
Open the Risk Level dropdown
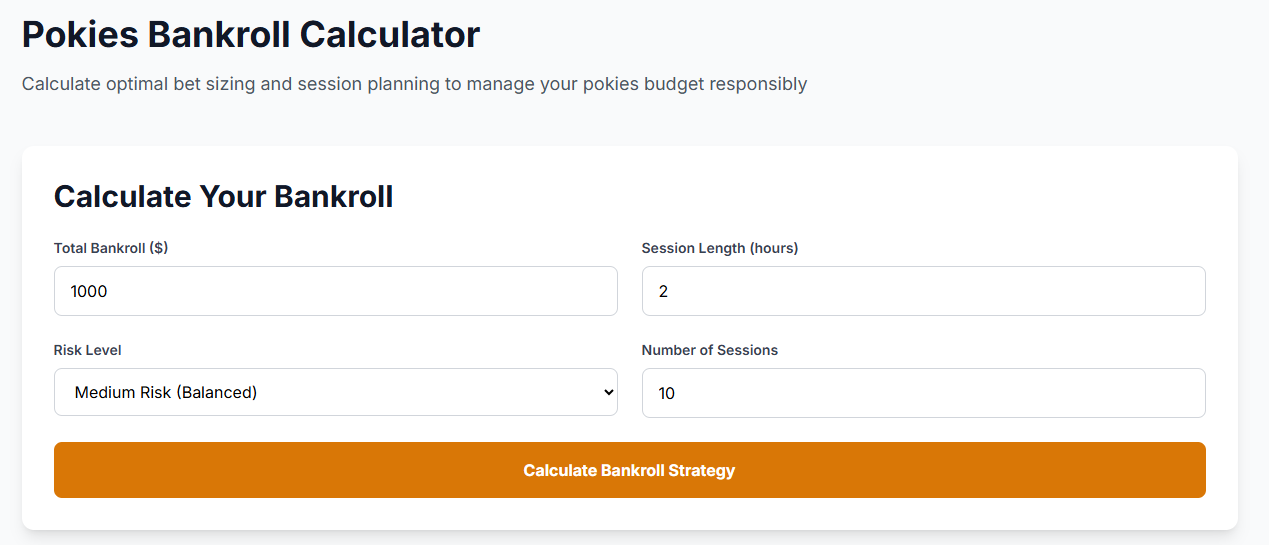(335, 392)
